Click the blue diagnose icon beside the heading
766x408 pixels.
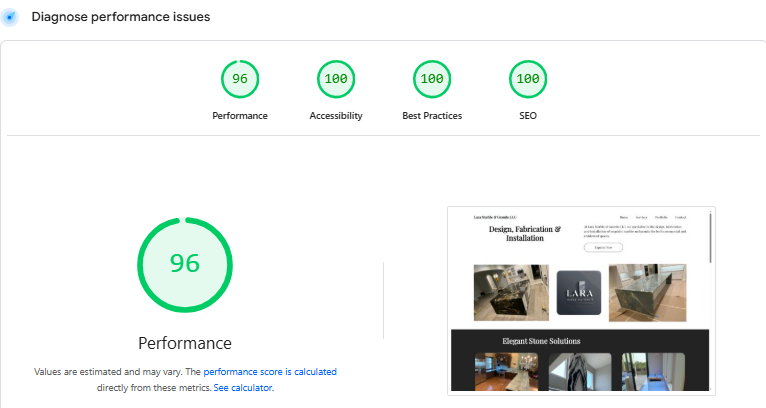pos(11,17)
